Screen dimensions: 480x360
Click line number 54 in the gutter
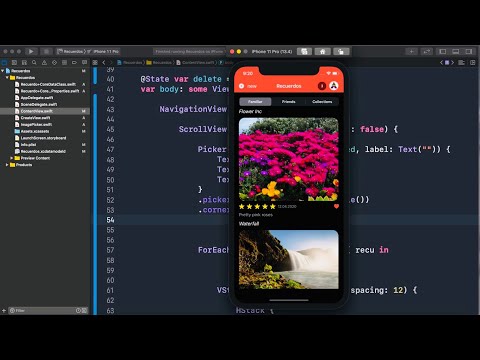[110, 220]
